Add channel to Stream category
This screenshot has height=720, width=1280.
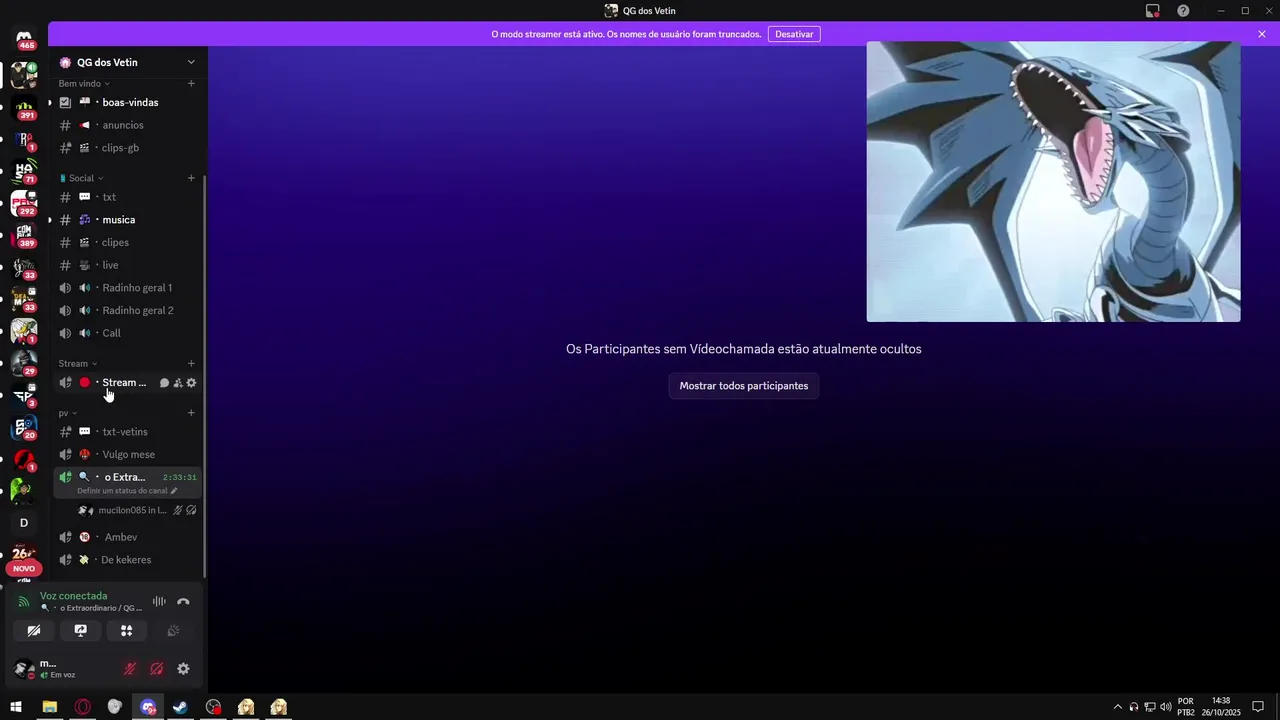191,363
